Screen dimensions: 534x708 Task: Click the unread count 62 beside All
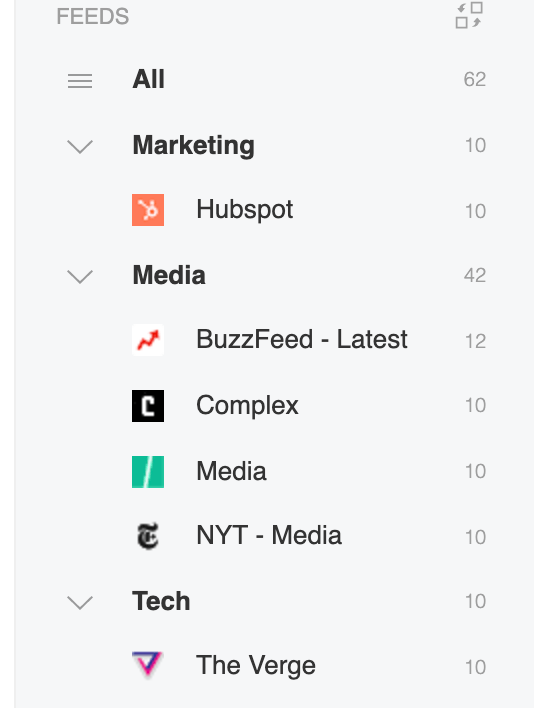click(x=475, y=79)
